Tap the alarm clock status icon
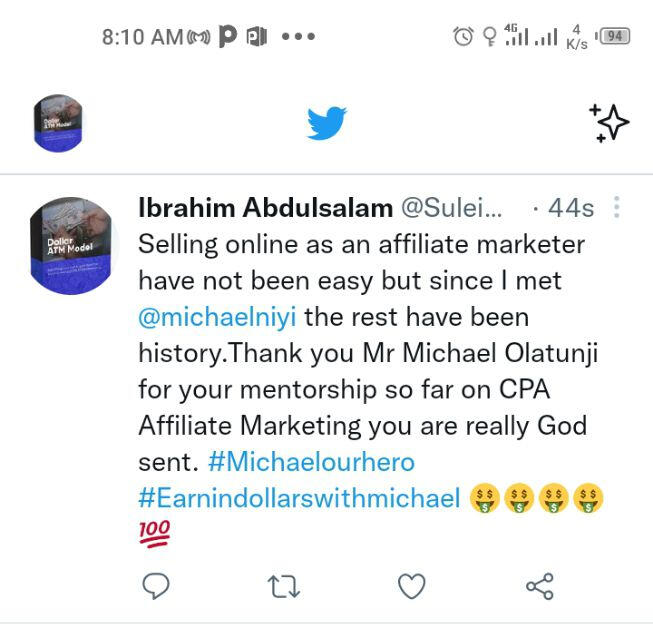 click(463, 36)
